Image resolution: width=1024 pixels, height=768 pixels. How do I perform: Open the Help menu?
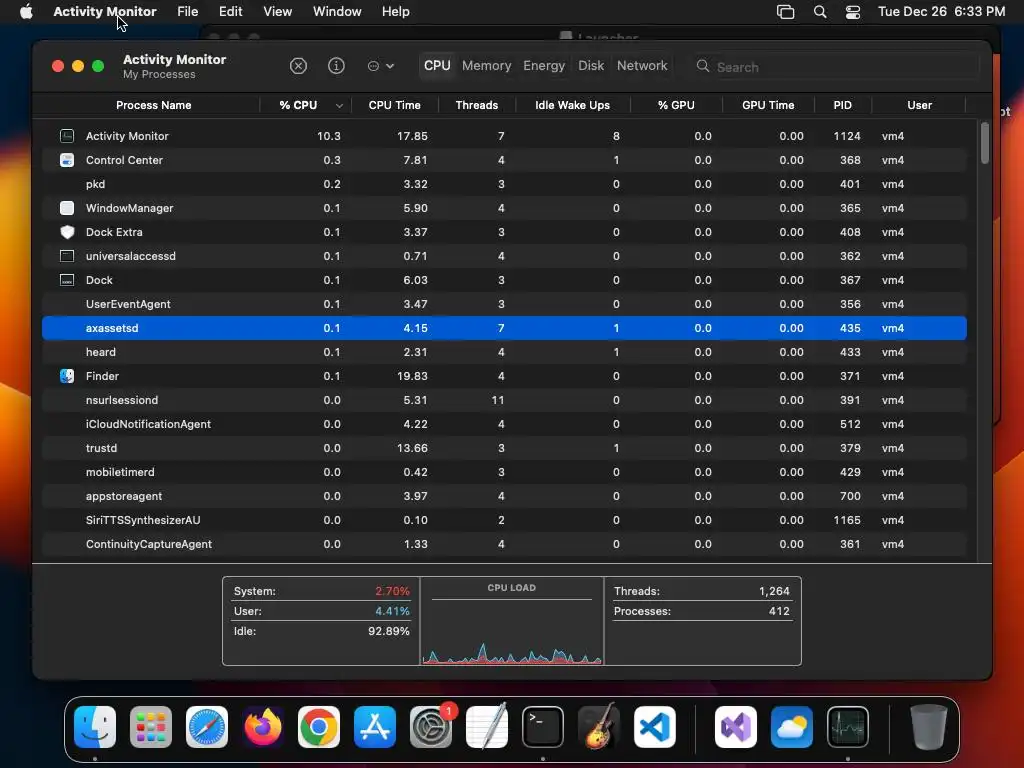(x=396, y=12)
